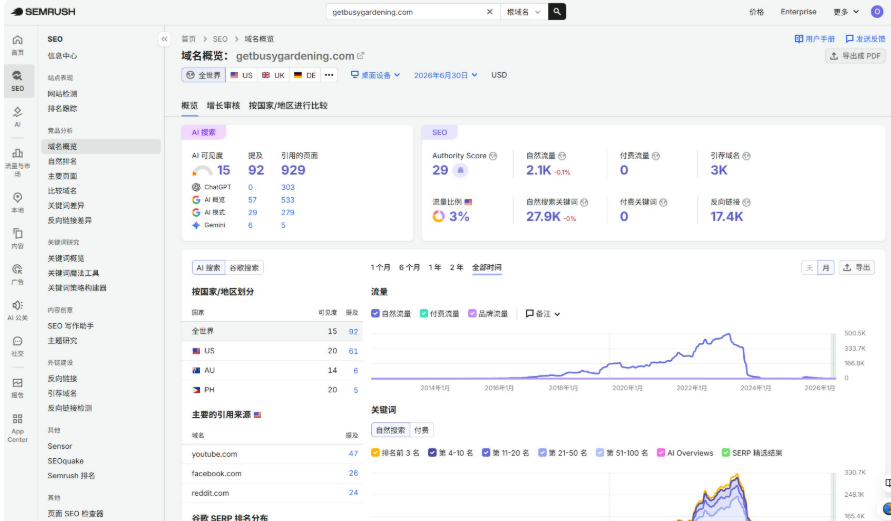Open the User Manual link
This screenshot has width=891, height=521.
815,39
